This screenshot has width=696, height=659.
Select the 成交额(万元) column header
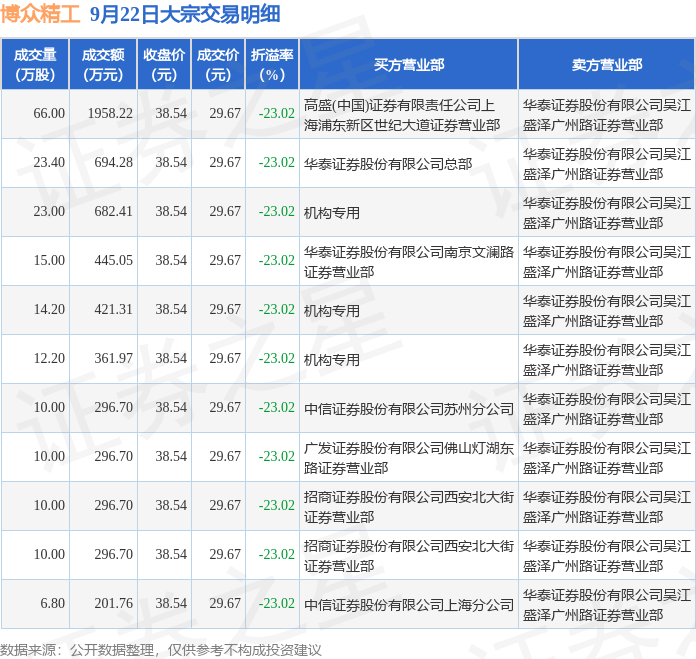click(x=103, y=65)
